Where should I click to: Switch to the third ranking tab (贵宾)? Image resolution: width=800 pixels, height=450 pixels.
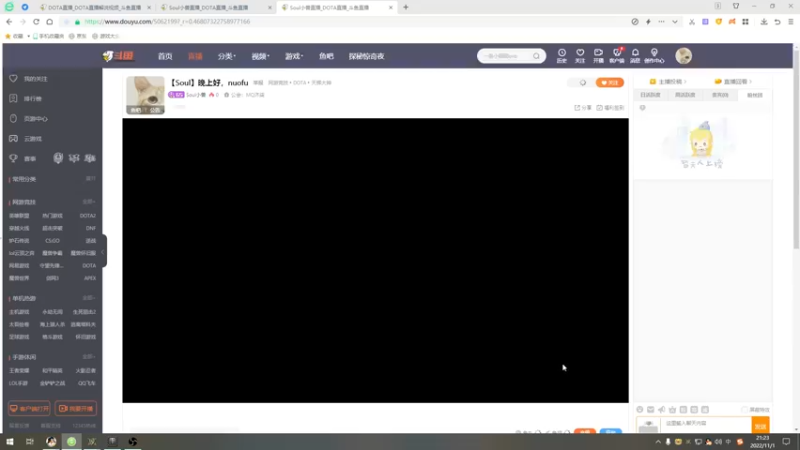720,95
